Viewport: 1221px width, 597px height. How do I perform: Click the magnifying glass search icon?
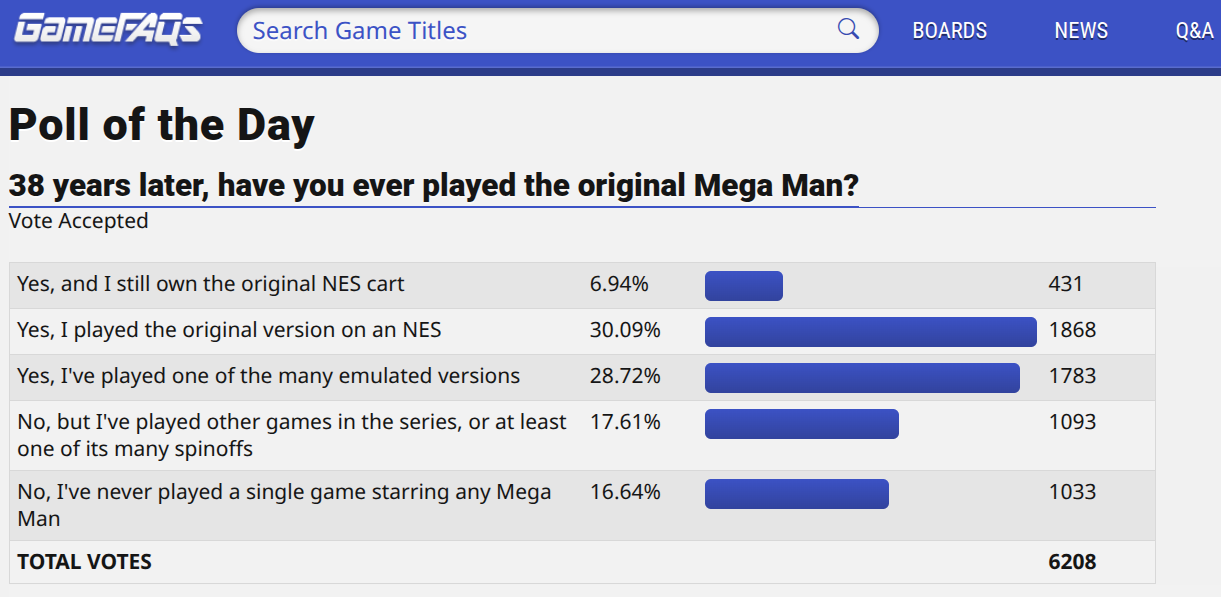pos(848,29)
